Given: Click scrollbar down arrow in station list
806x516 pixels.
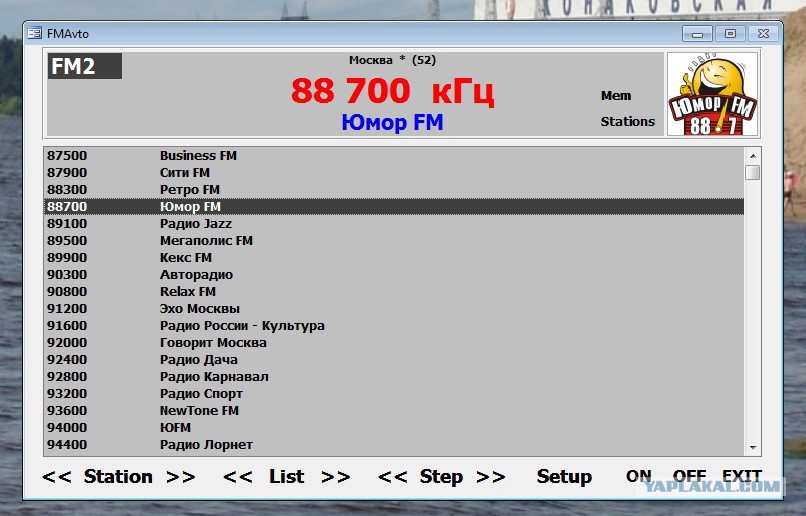Looking at the screenshot, I should pyautogui.click(x=753, y=448).
